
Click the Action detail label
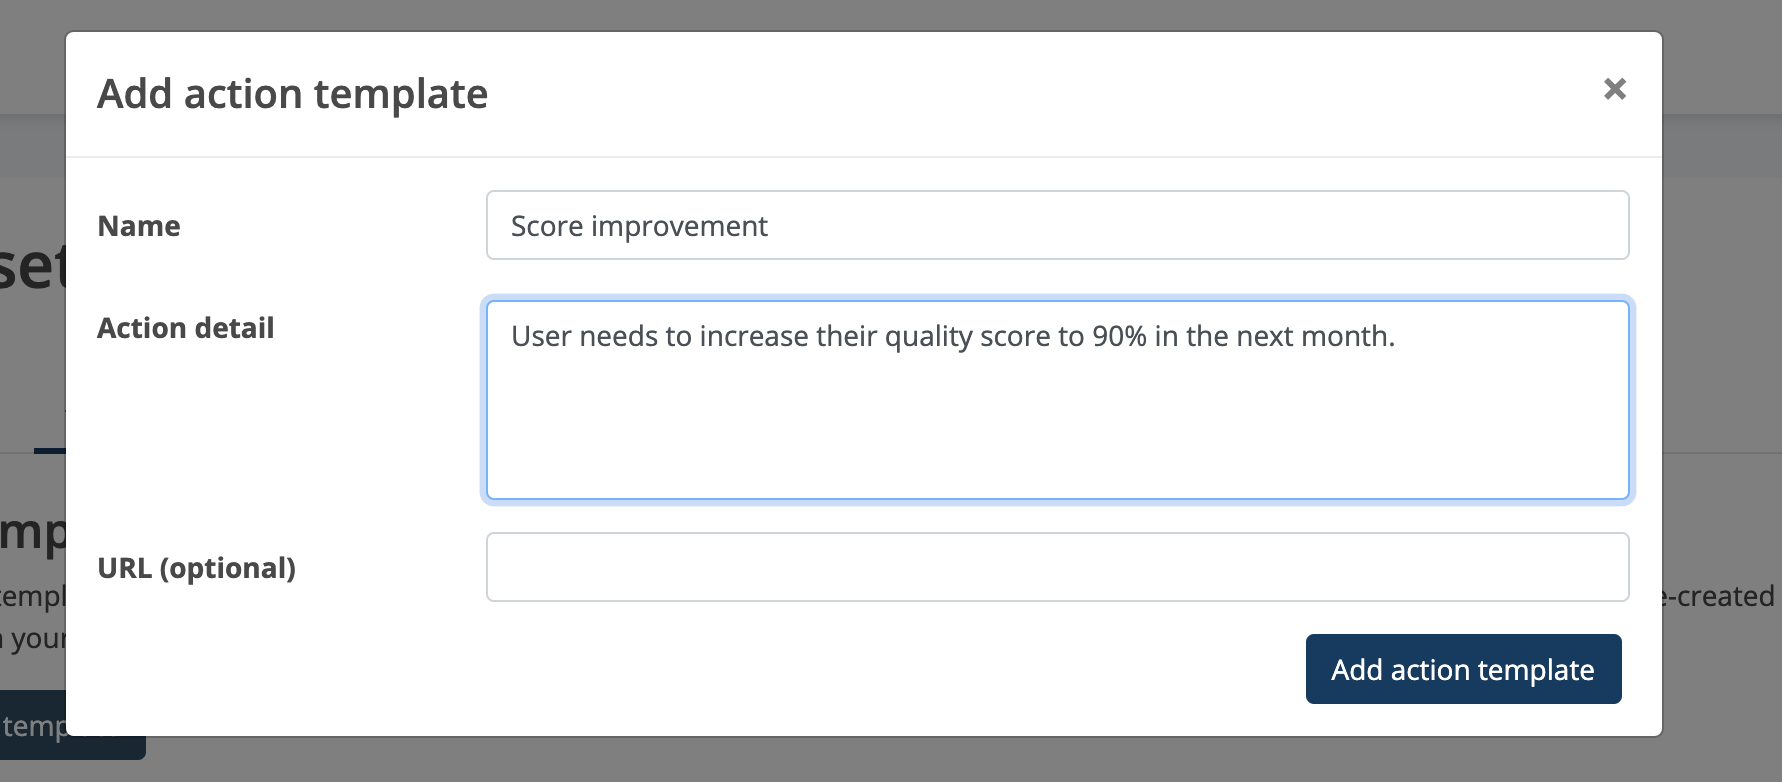click(184, 328)
